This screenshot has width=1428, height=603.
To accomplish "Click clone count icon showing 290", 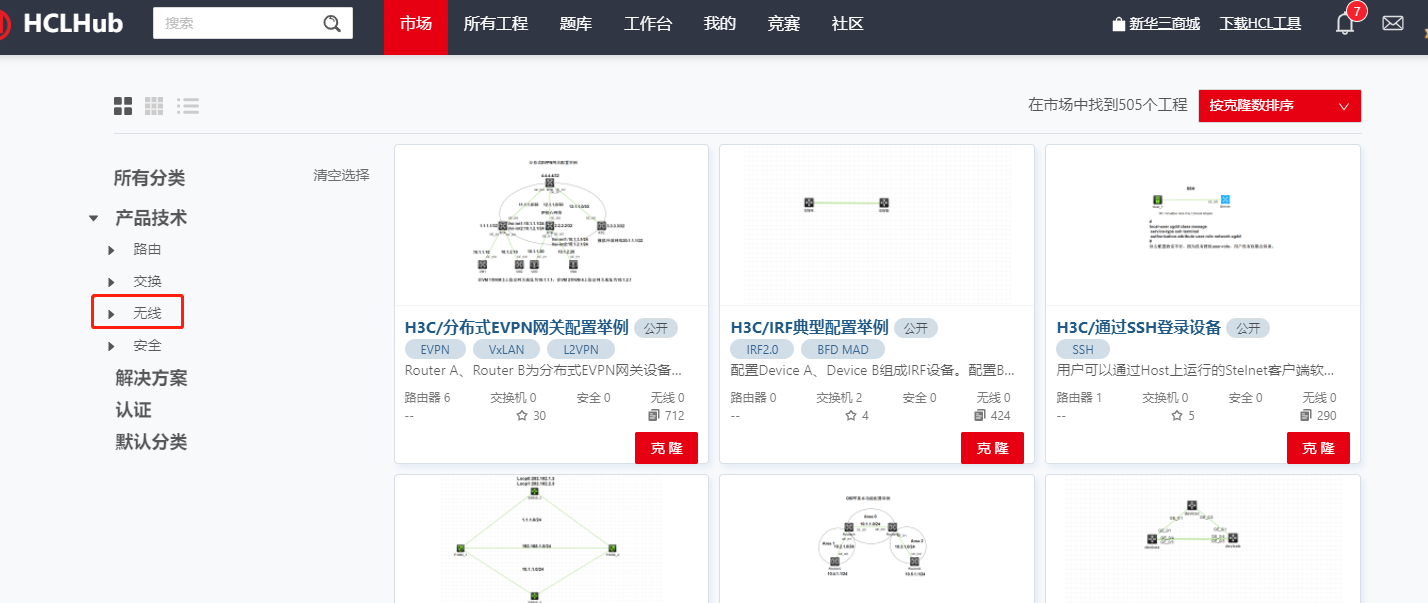I will (x=1306, y=415).
